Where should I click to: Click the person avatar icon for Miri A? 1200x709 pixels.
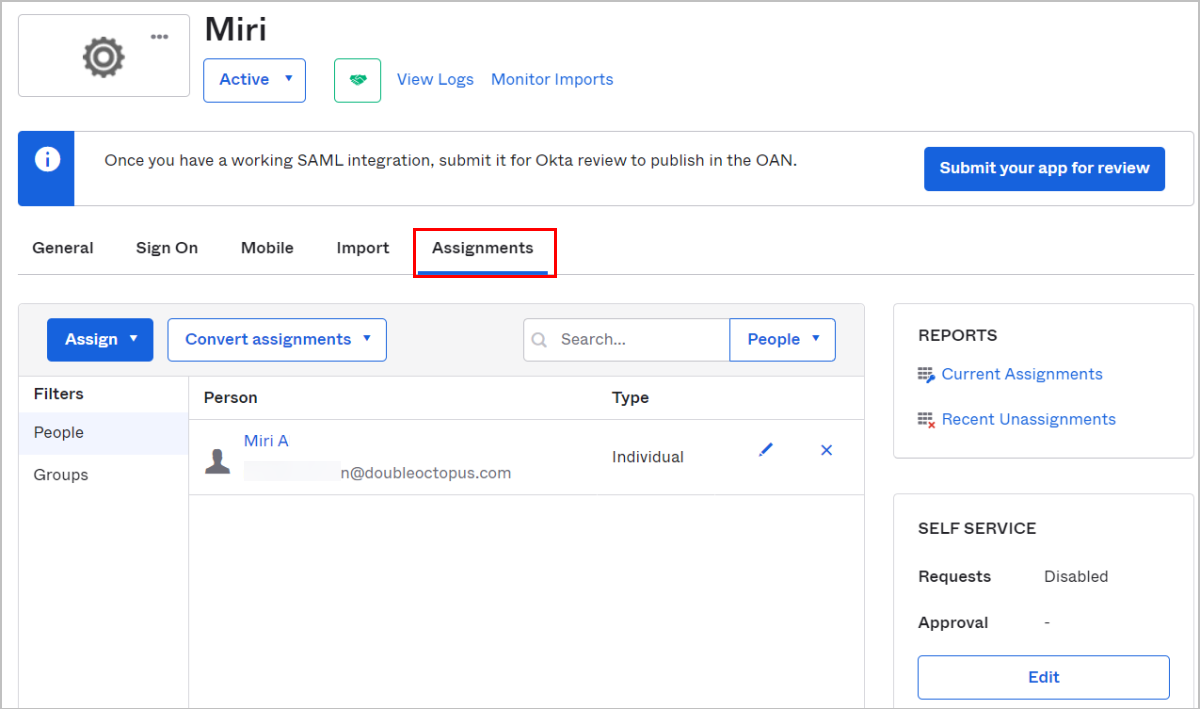(x=217, y=461)
